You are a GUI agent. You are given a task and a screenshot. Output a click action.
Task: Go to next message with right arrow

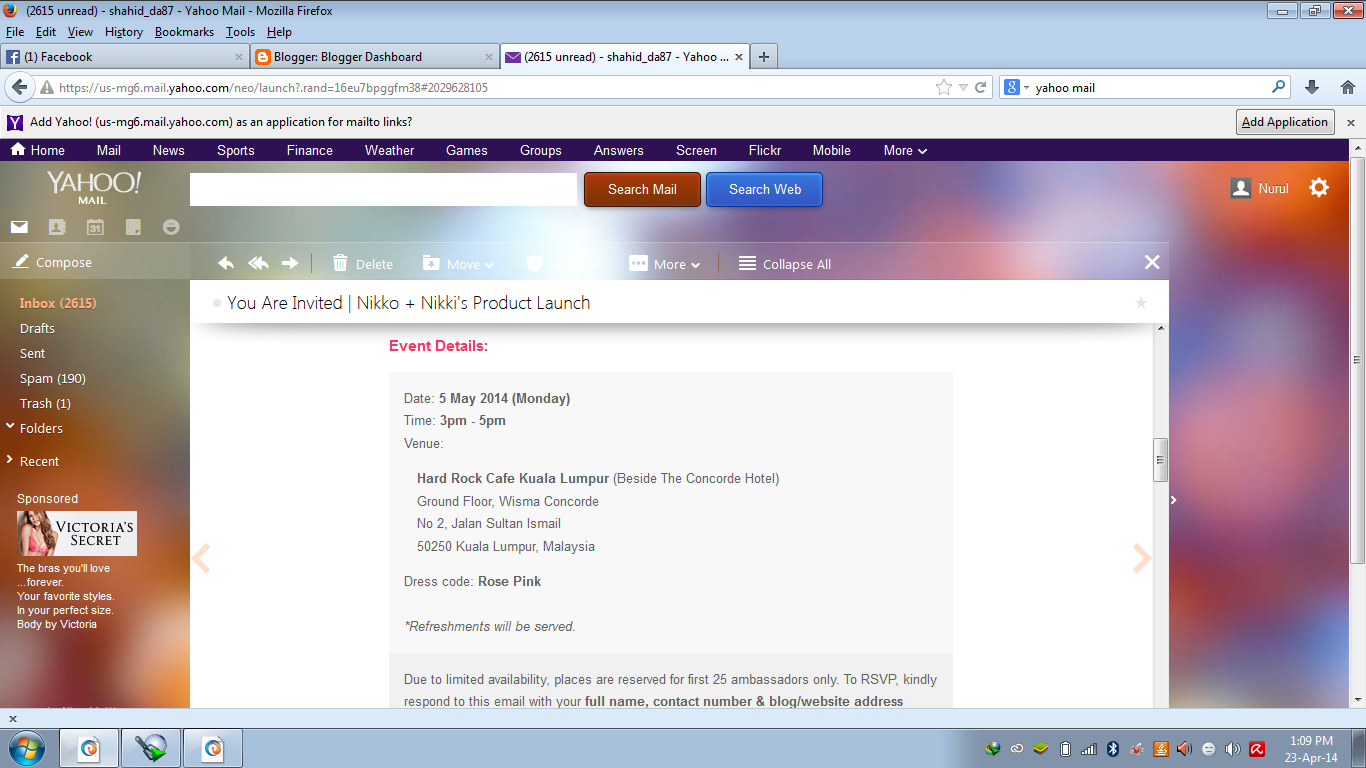[1142, 557]
